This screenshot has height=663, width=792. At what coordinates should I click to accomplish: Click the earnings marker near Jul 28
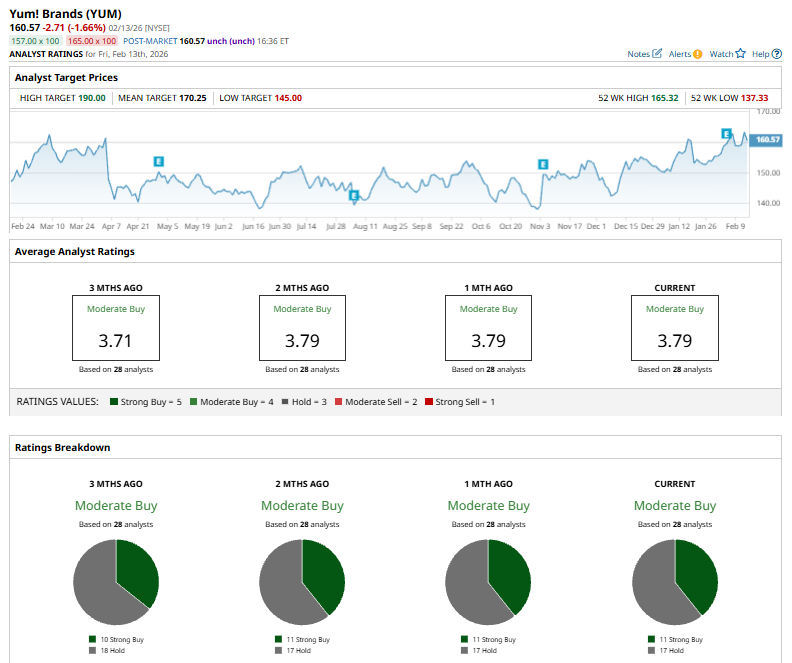353,196
